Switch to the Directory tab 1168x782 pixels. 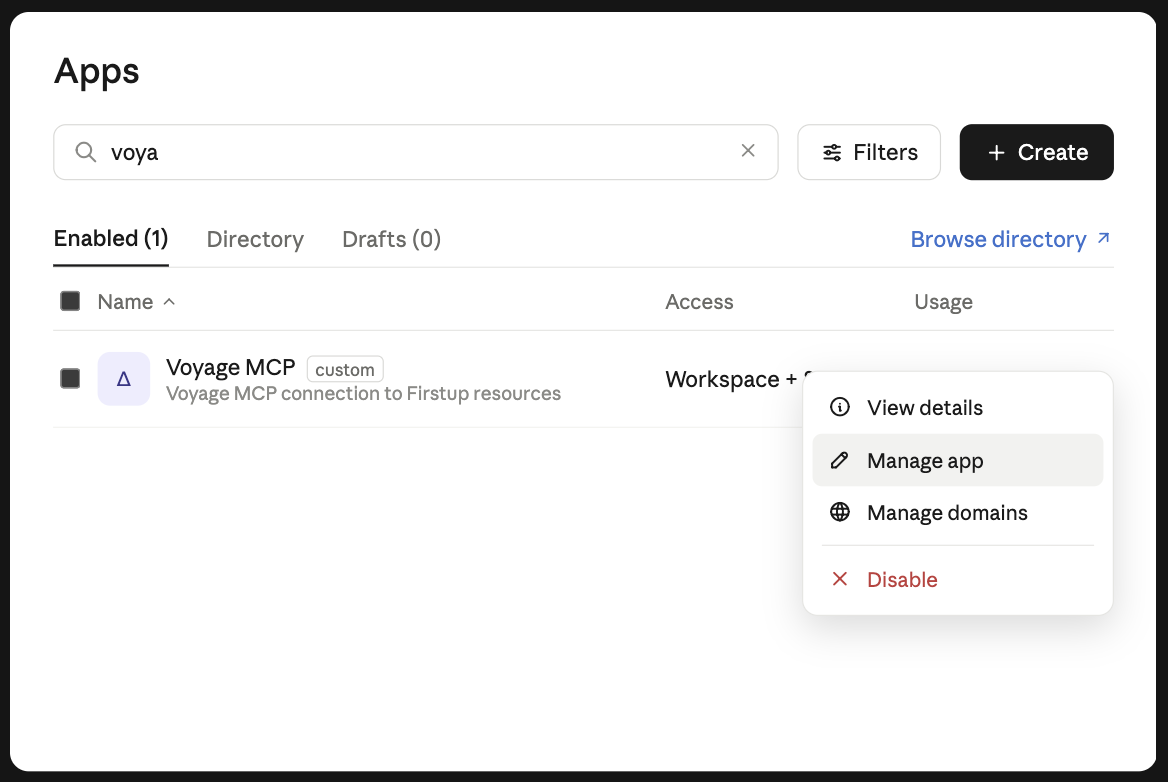pos(255,239)
